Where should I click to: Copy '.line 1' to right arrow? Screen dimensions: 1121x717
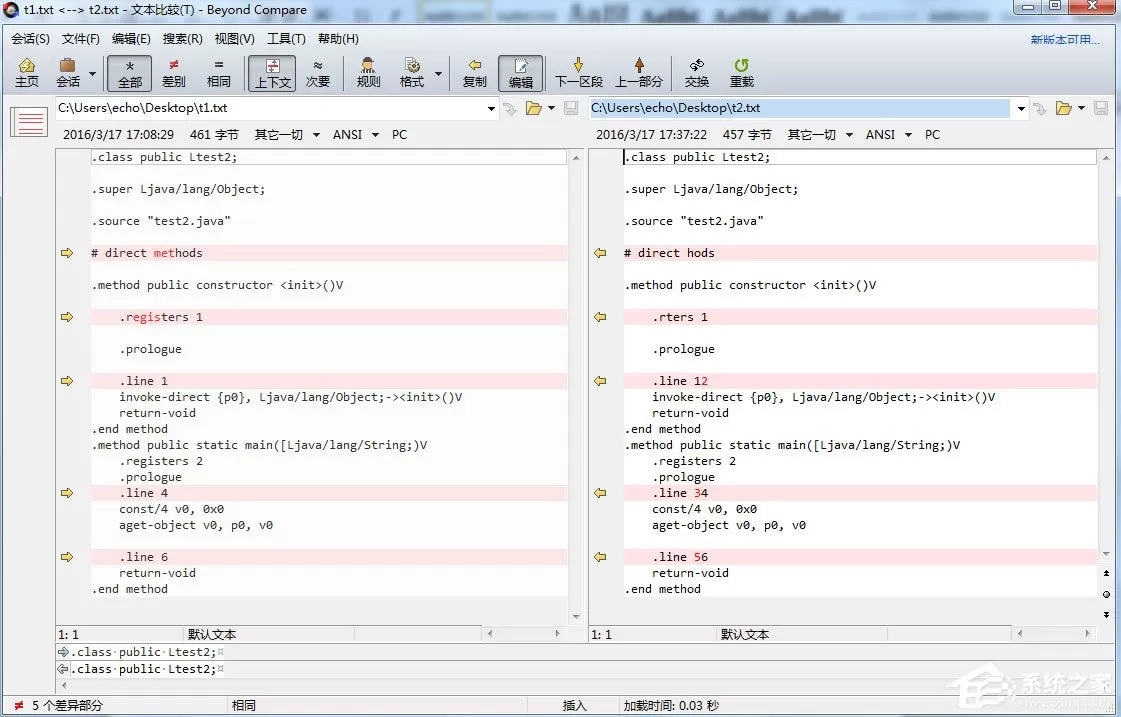click(67, 381)
